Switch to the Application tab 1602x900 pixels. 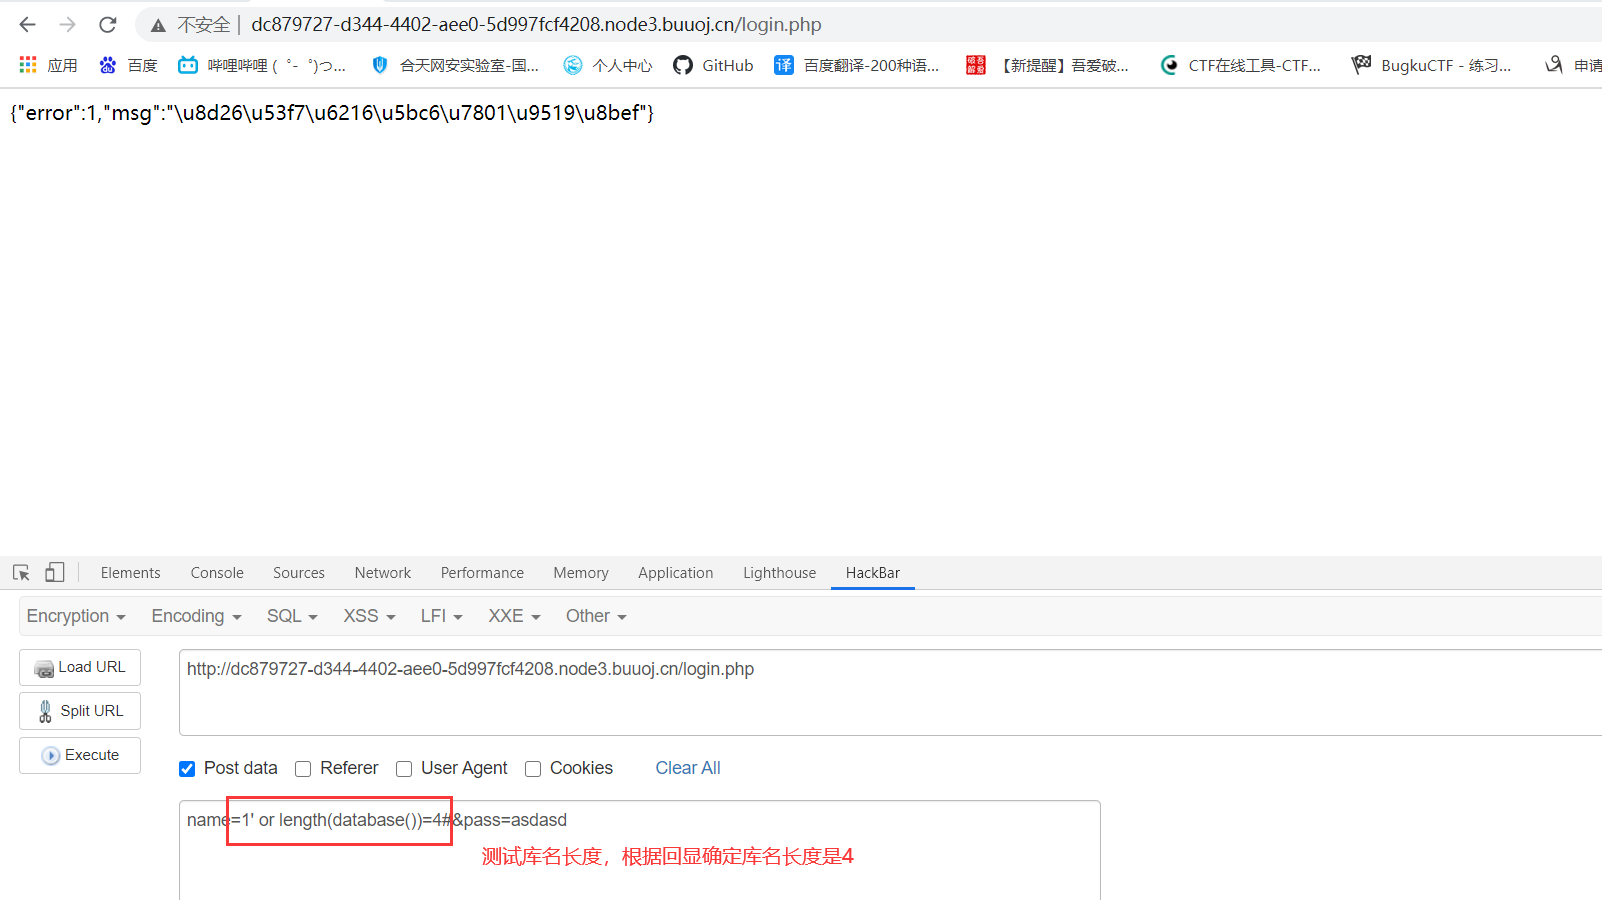(x=676, y=573)
